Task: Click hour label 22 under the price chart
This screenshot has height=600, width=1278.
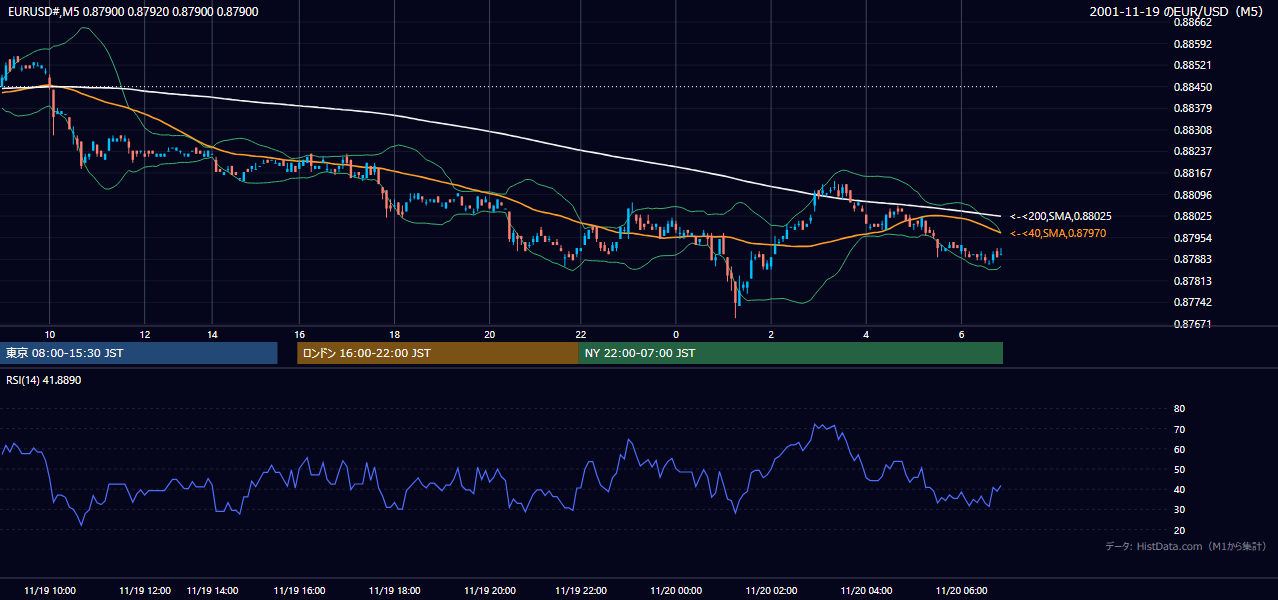Action: coord(579,334)
